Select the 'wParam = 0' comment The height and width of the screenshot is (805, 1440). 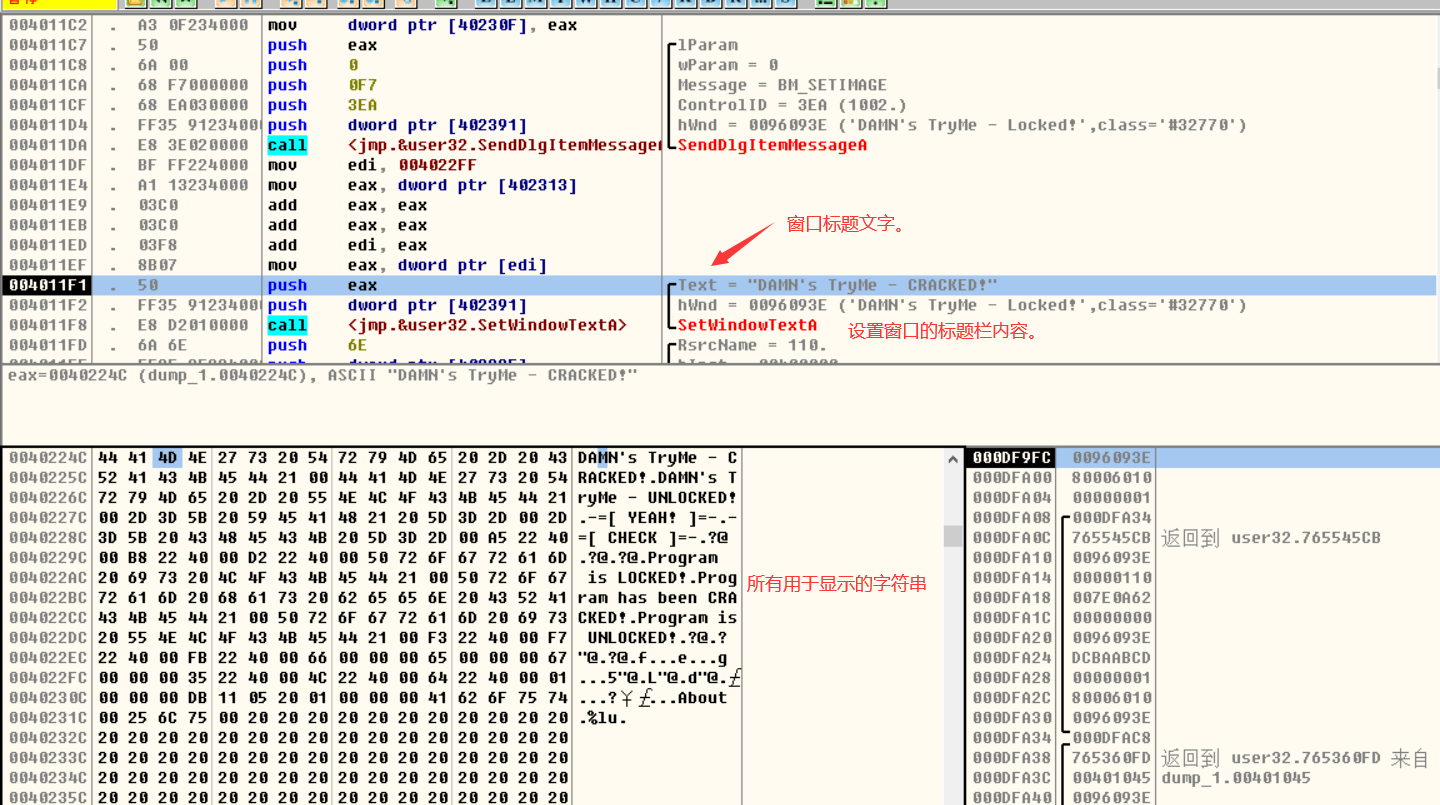pos(728,65)
